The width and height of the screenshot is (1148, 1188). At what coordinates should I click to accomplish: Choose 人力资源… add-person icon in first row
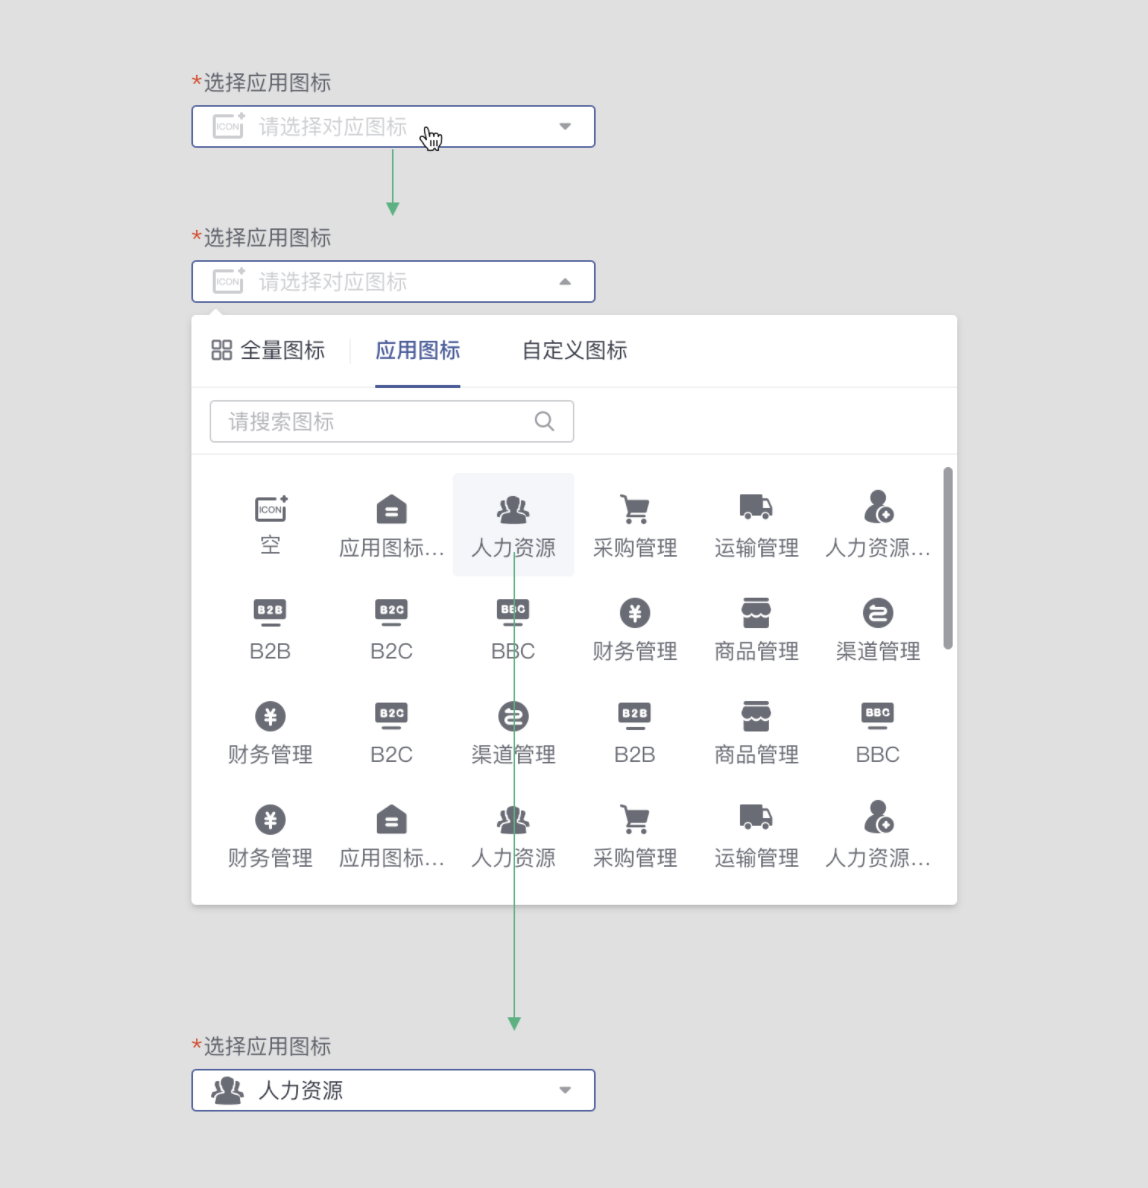[877, 524]
